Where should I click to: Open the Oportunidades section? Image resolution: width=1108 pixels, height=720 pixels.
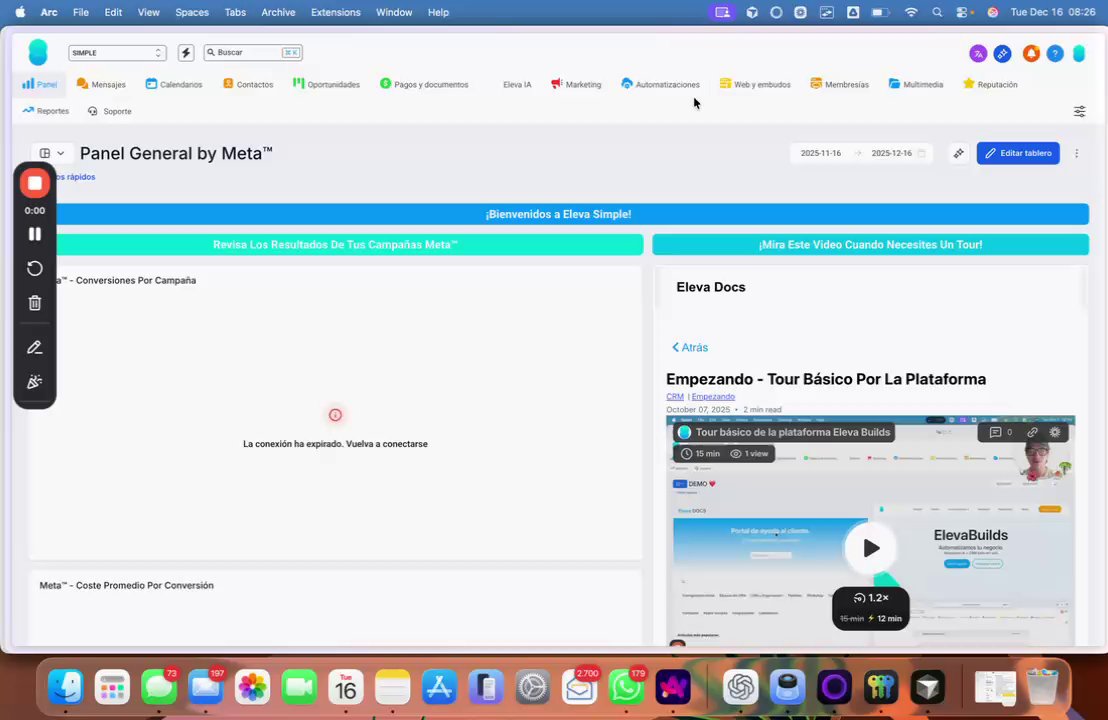(326, 84)
